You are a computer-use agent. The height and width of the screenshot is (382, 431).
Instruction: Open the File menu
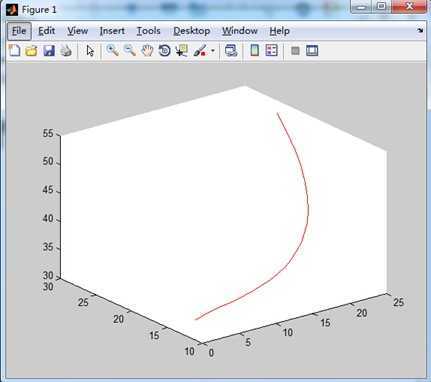[19, 31]
